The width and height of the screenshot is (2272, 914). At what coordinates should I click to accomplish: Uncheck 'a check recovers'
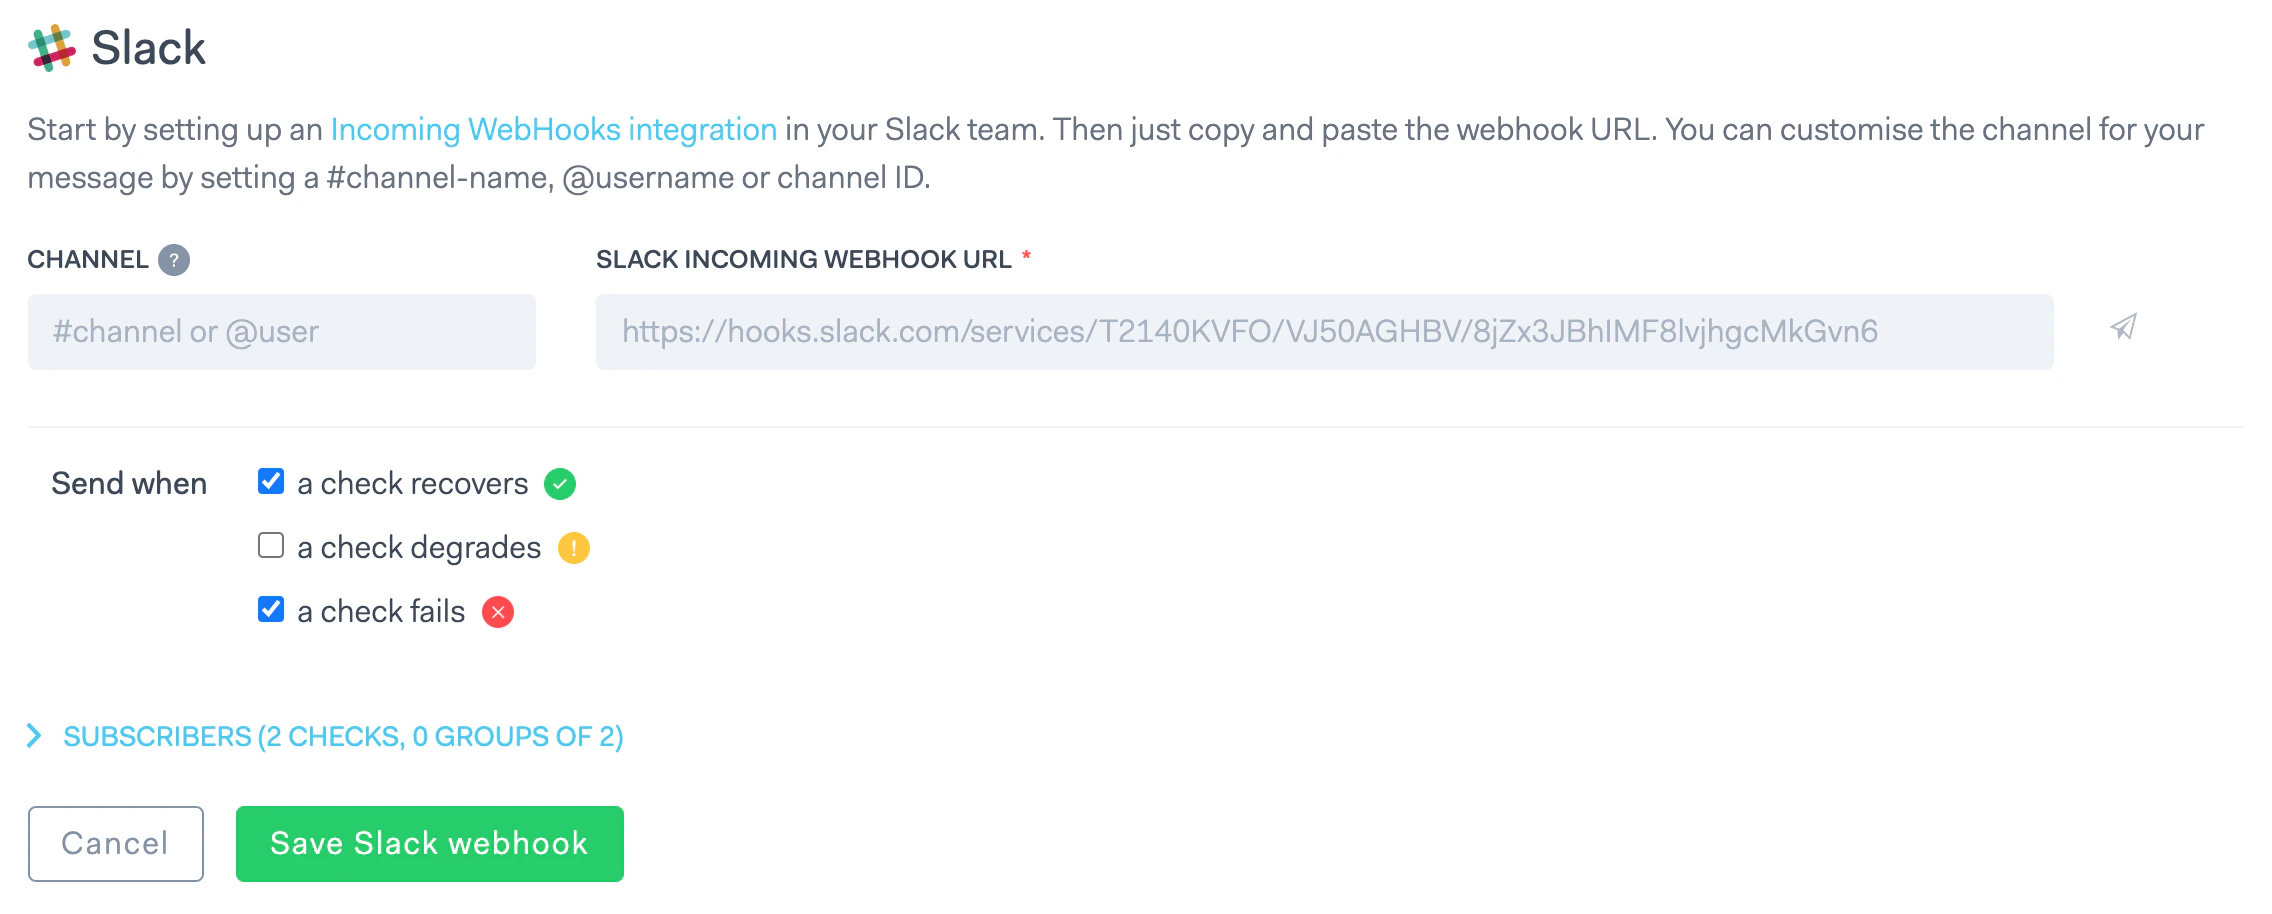[270, 481]
